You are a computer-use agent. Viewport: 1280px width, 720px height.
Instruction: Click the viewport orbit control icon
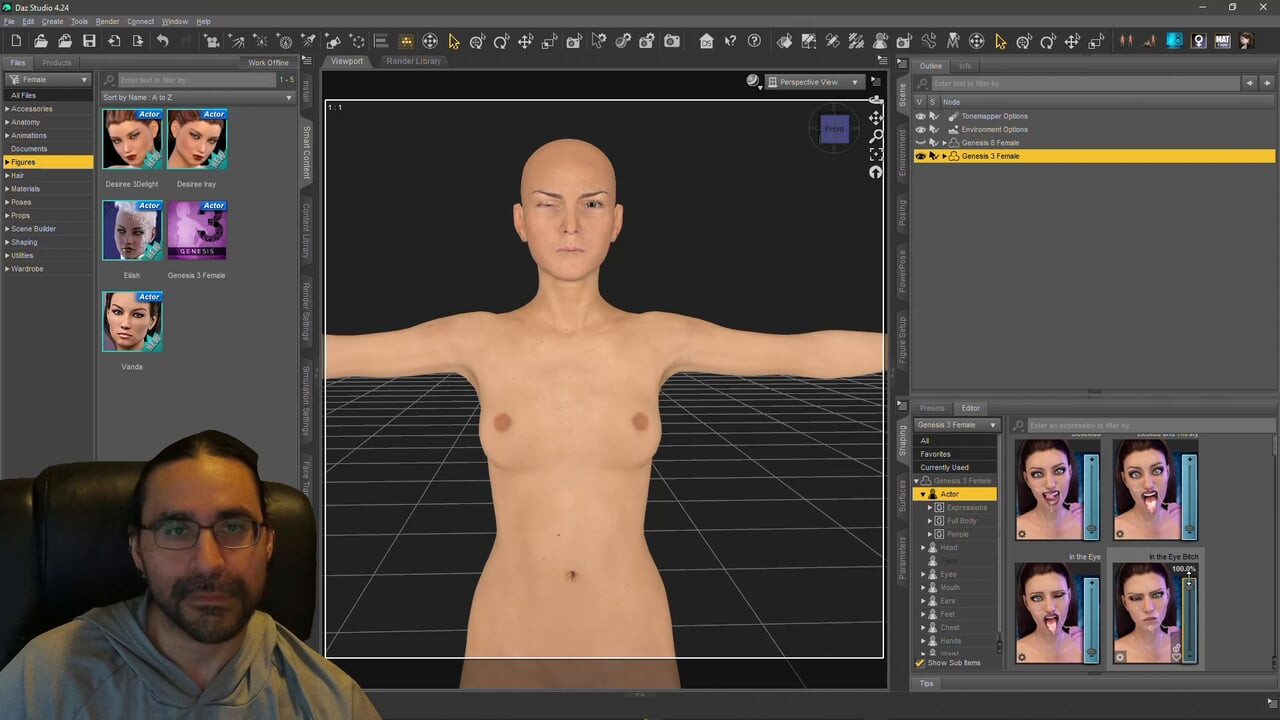point(876,100)
